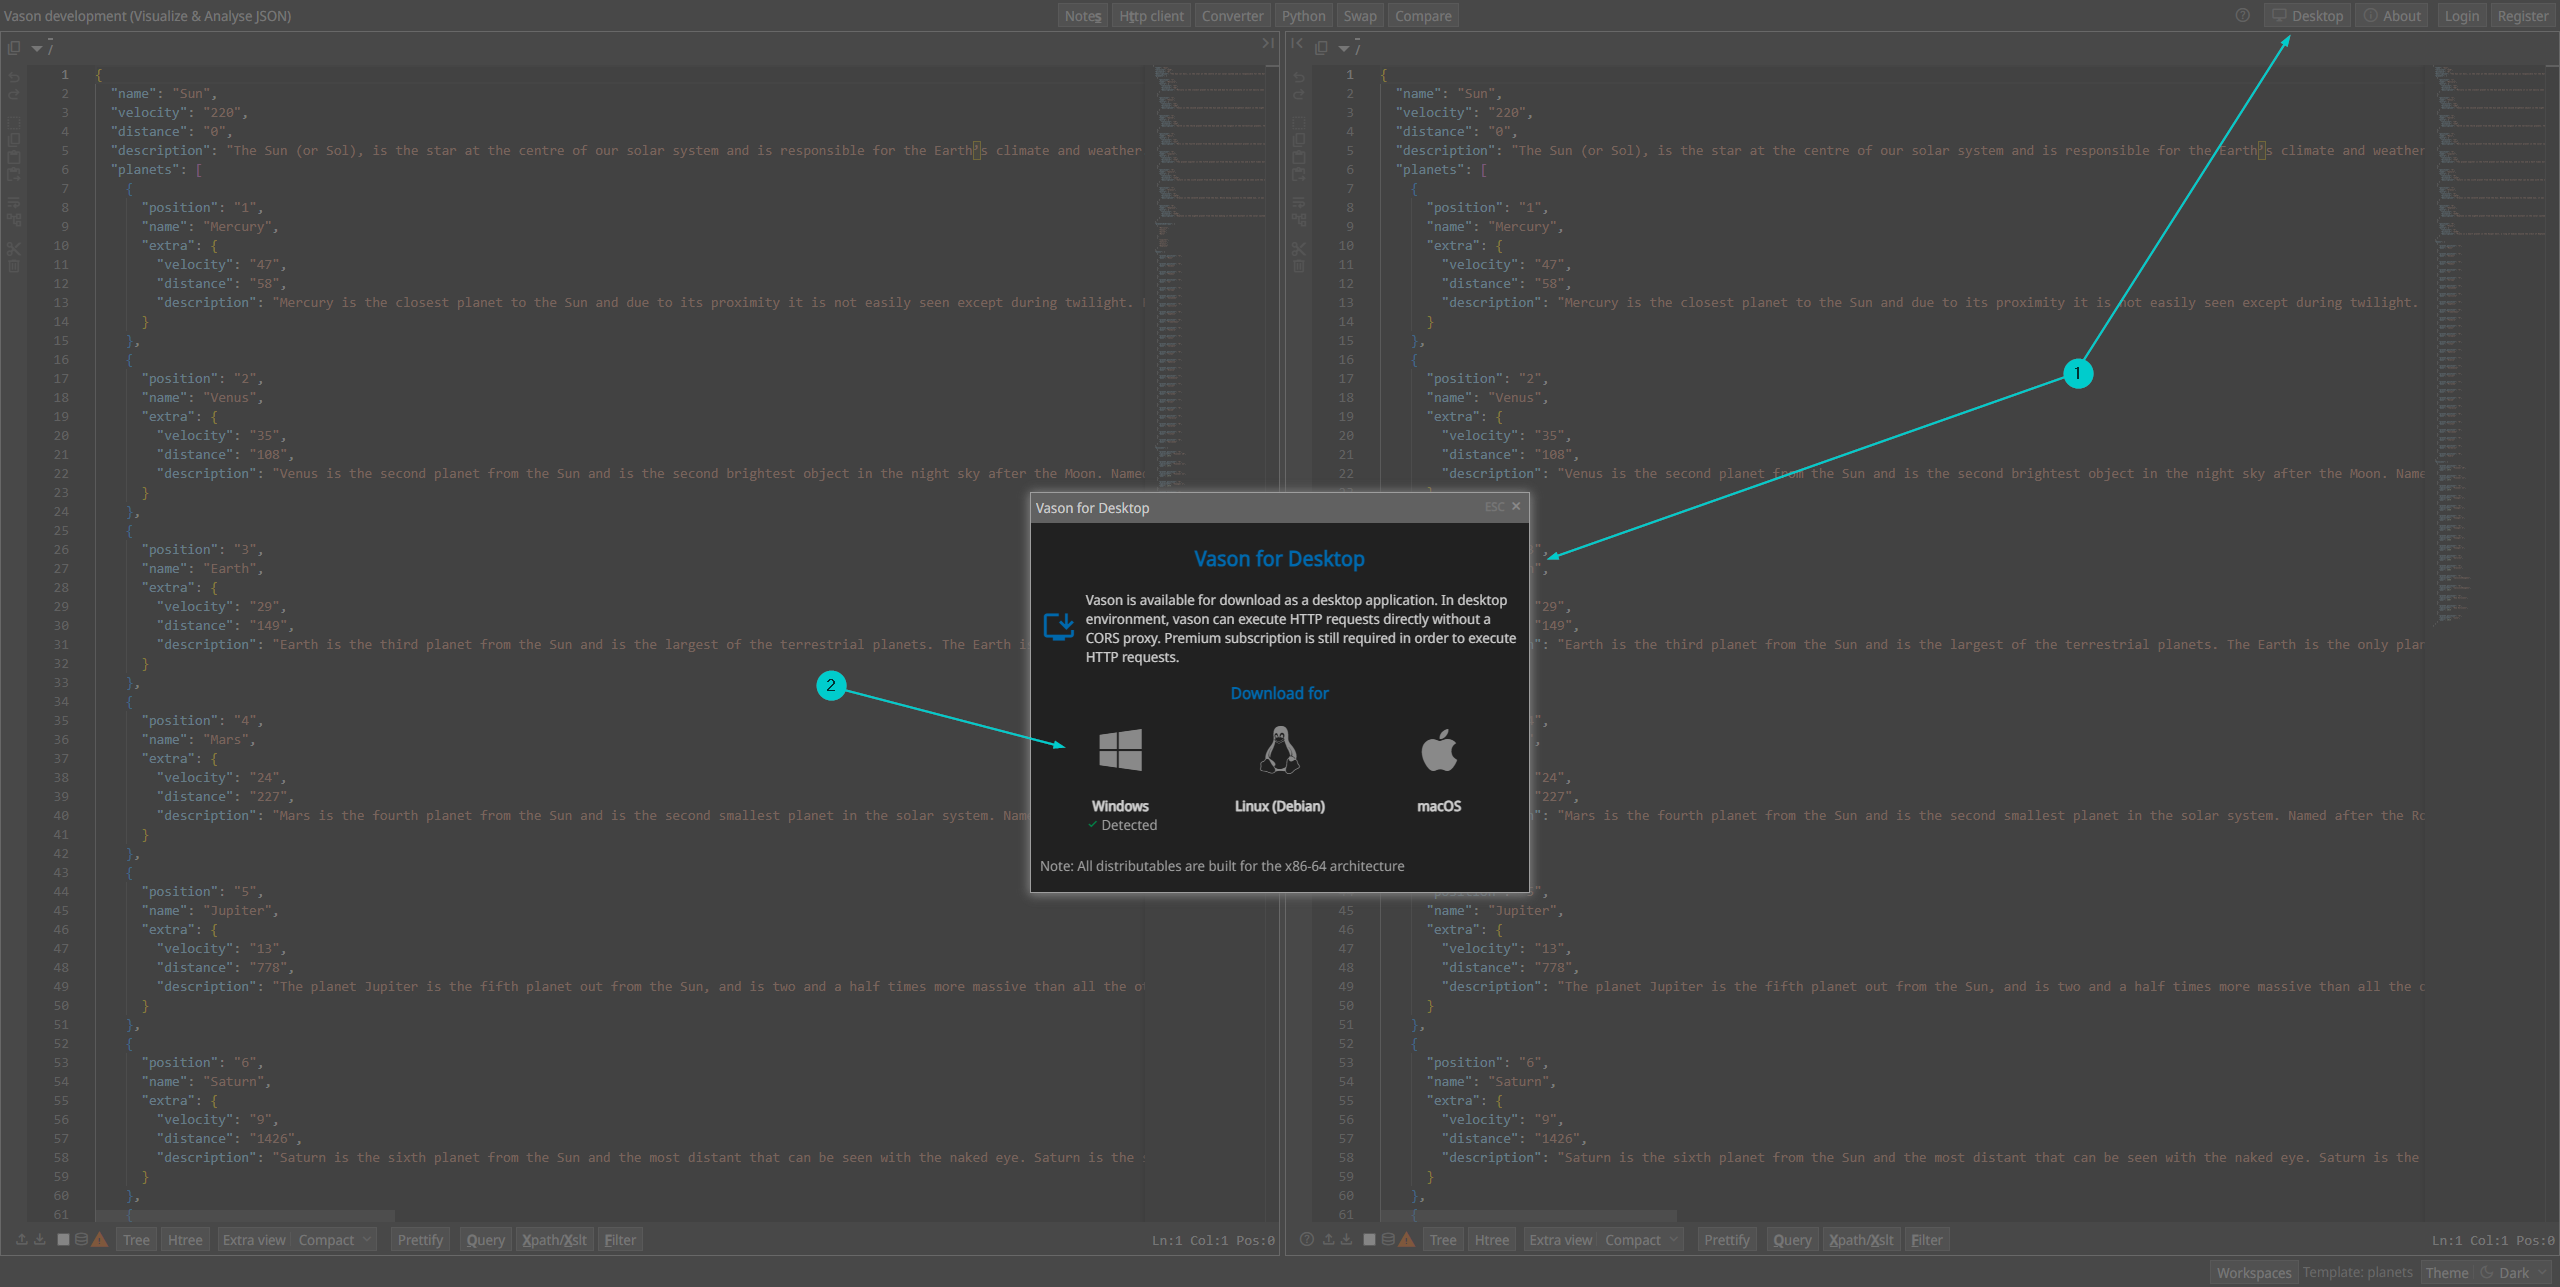Open Compact dropdown in left editor
Viewport: 2560px width, 1287px height.
(x=335, y=1240)
